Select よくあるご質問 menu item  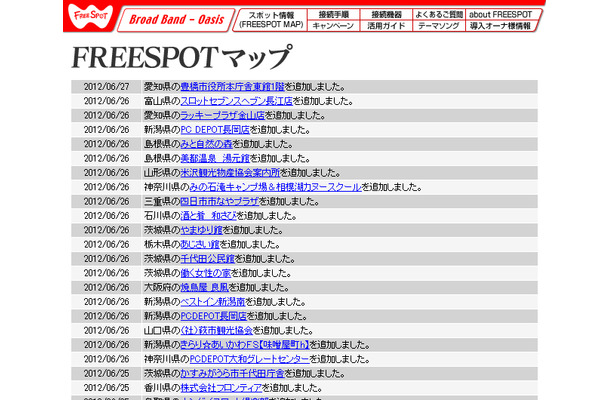click(x=439, y=14)
